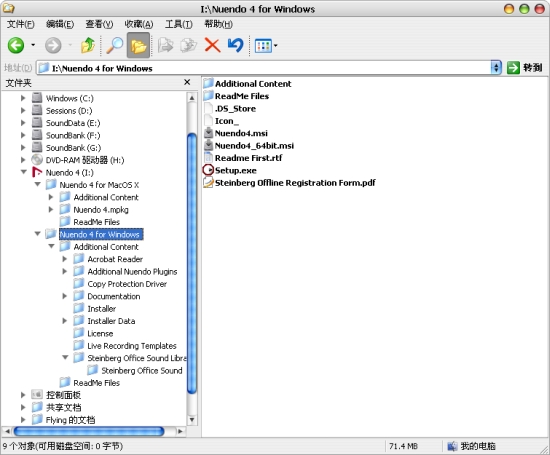Click the Nuendo 4 (I:) drive icon

point(37,172)
